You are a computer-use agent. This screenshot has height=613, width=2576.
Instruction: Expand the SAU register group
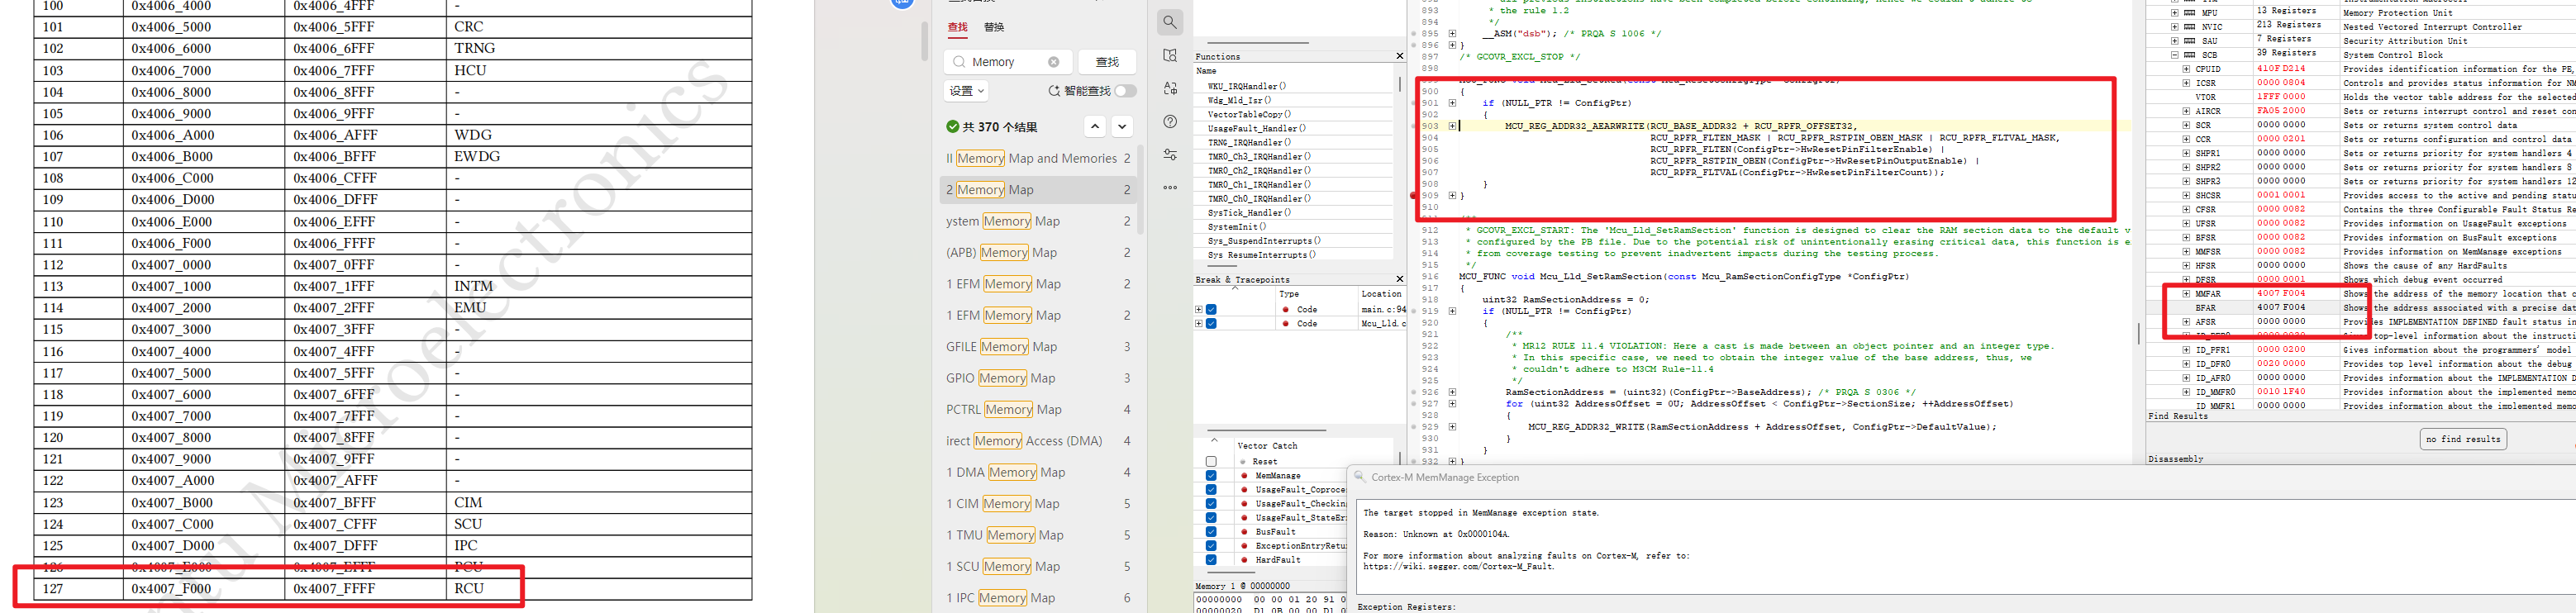click(2174, 41)
